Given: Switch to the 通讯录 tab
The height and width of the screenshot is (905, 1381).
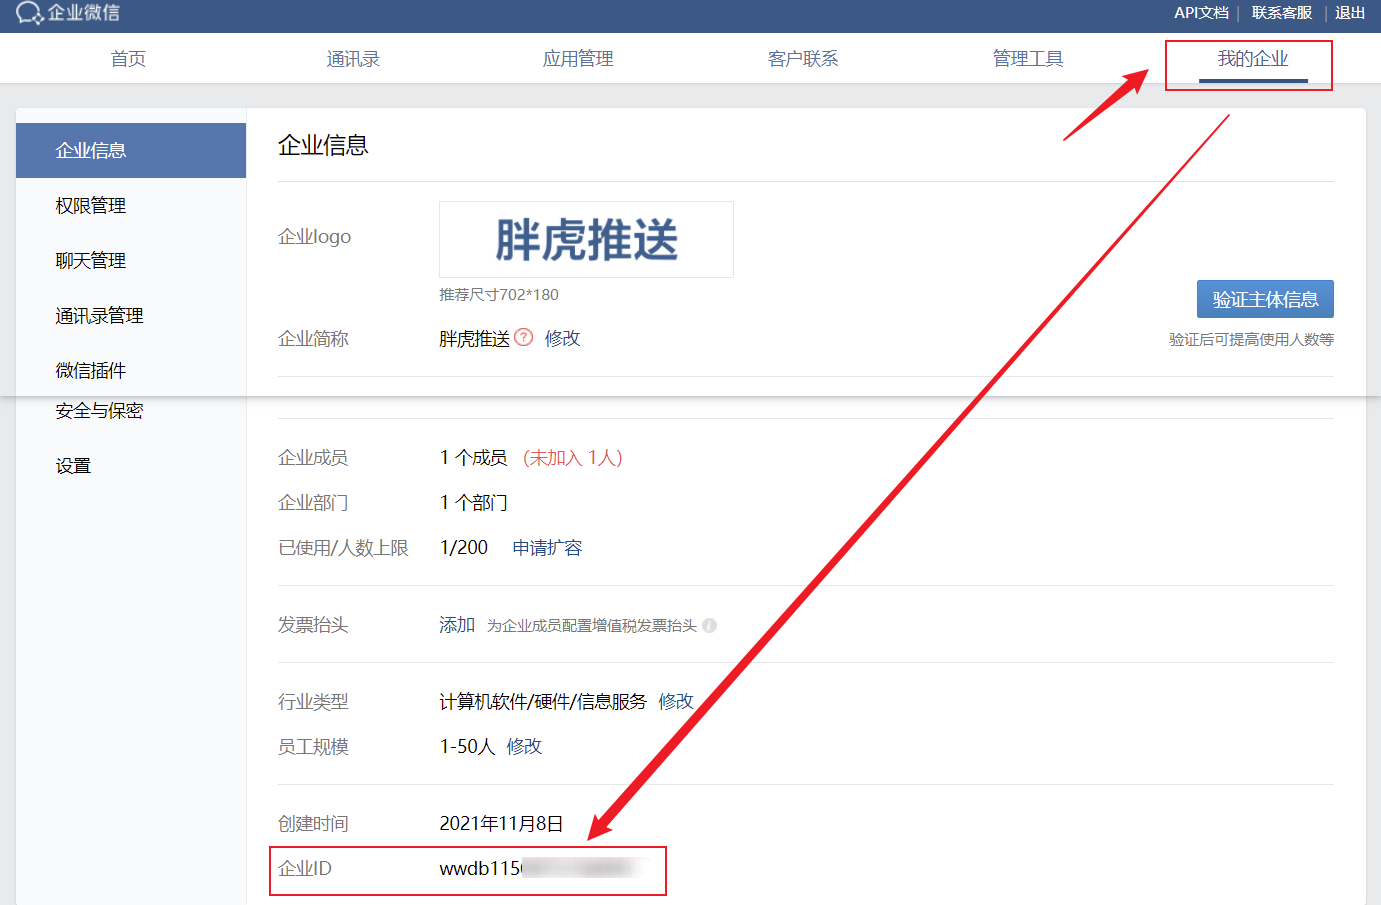Looking at the screenshot, I should [352, 58].
